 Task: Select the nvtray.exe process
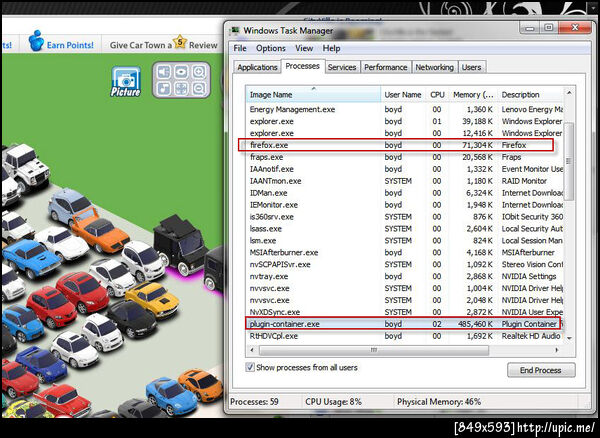pyautogui.click(x=404, y=276)
